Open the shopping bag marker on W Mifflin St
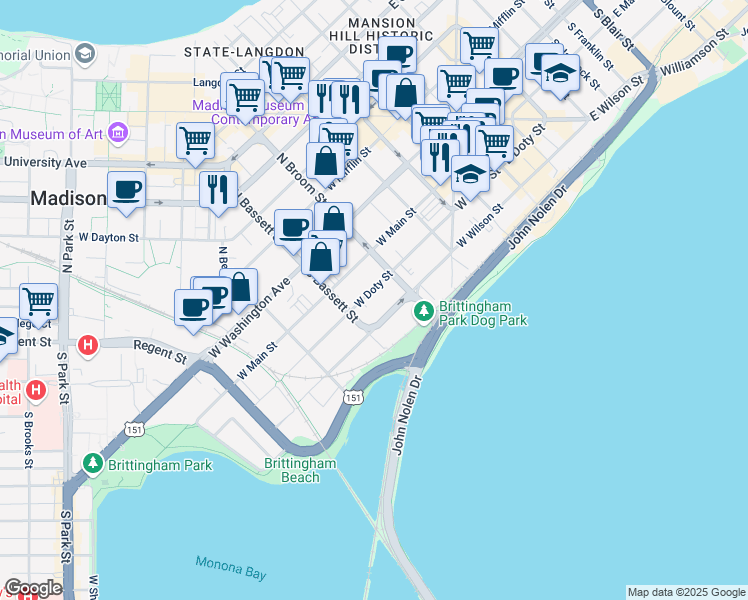748x600 pixels. coord(325,163)
